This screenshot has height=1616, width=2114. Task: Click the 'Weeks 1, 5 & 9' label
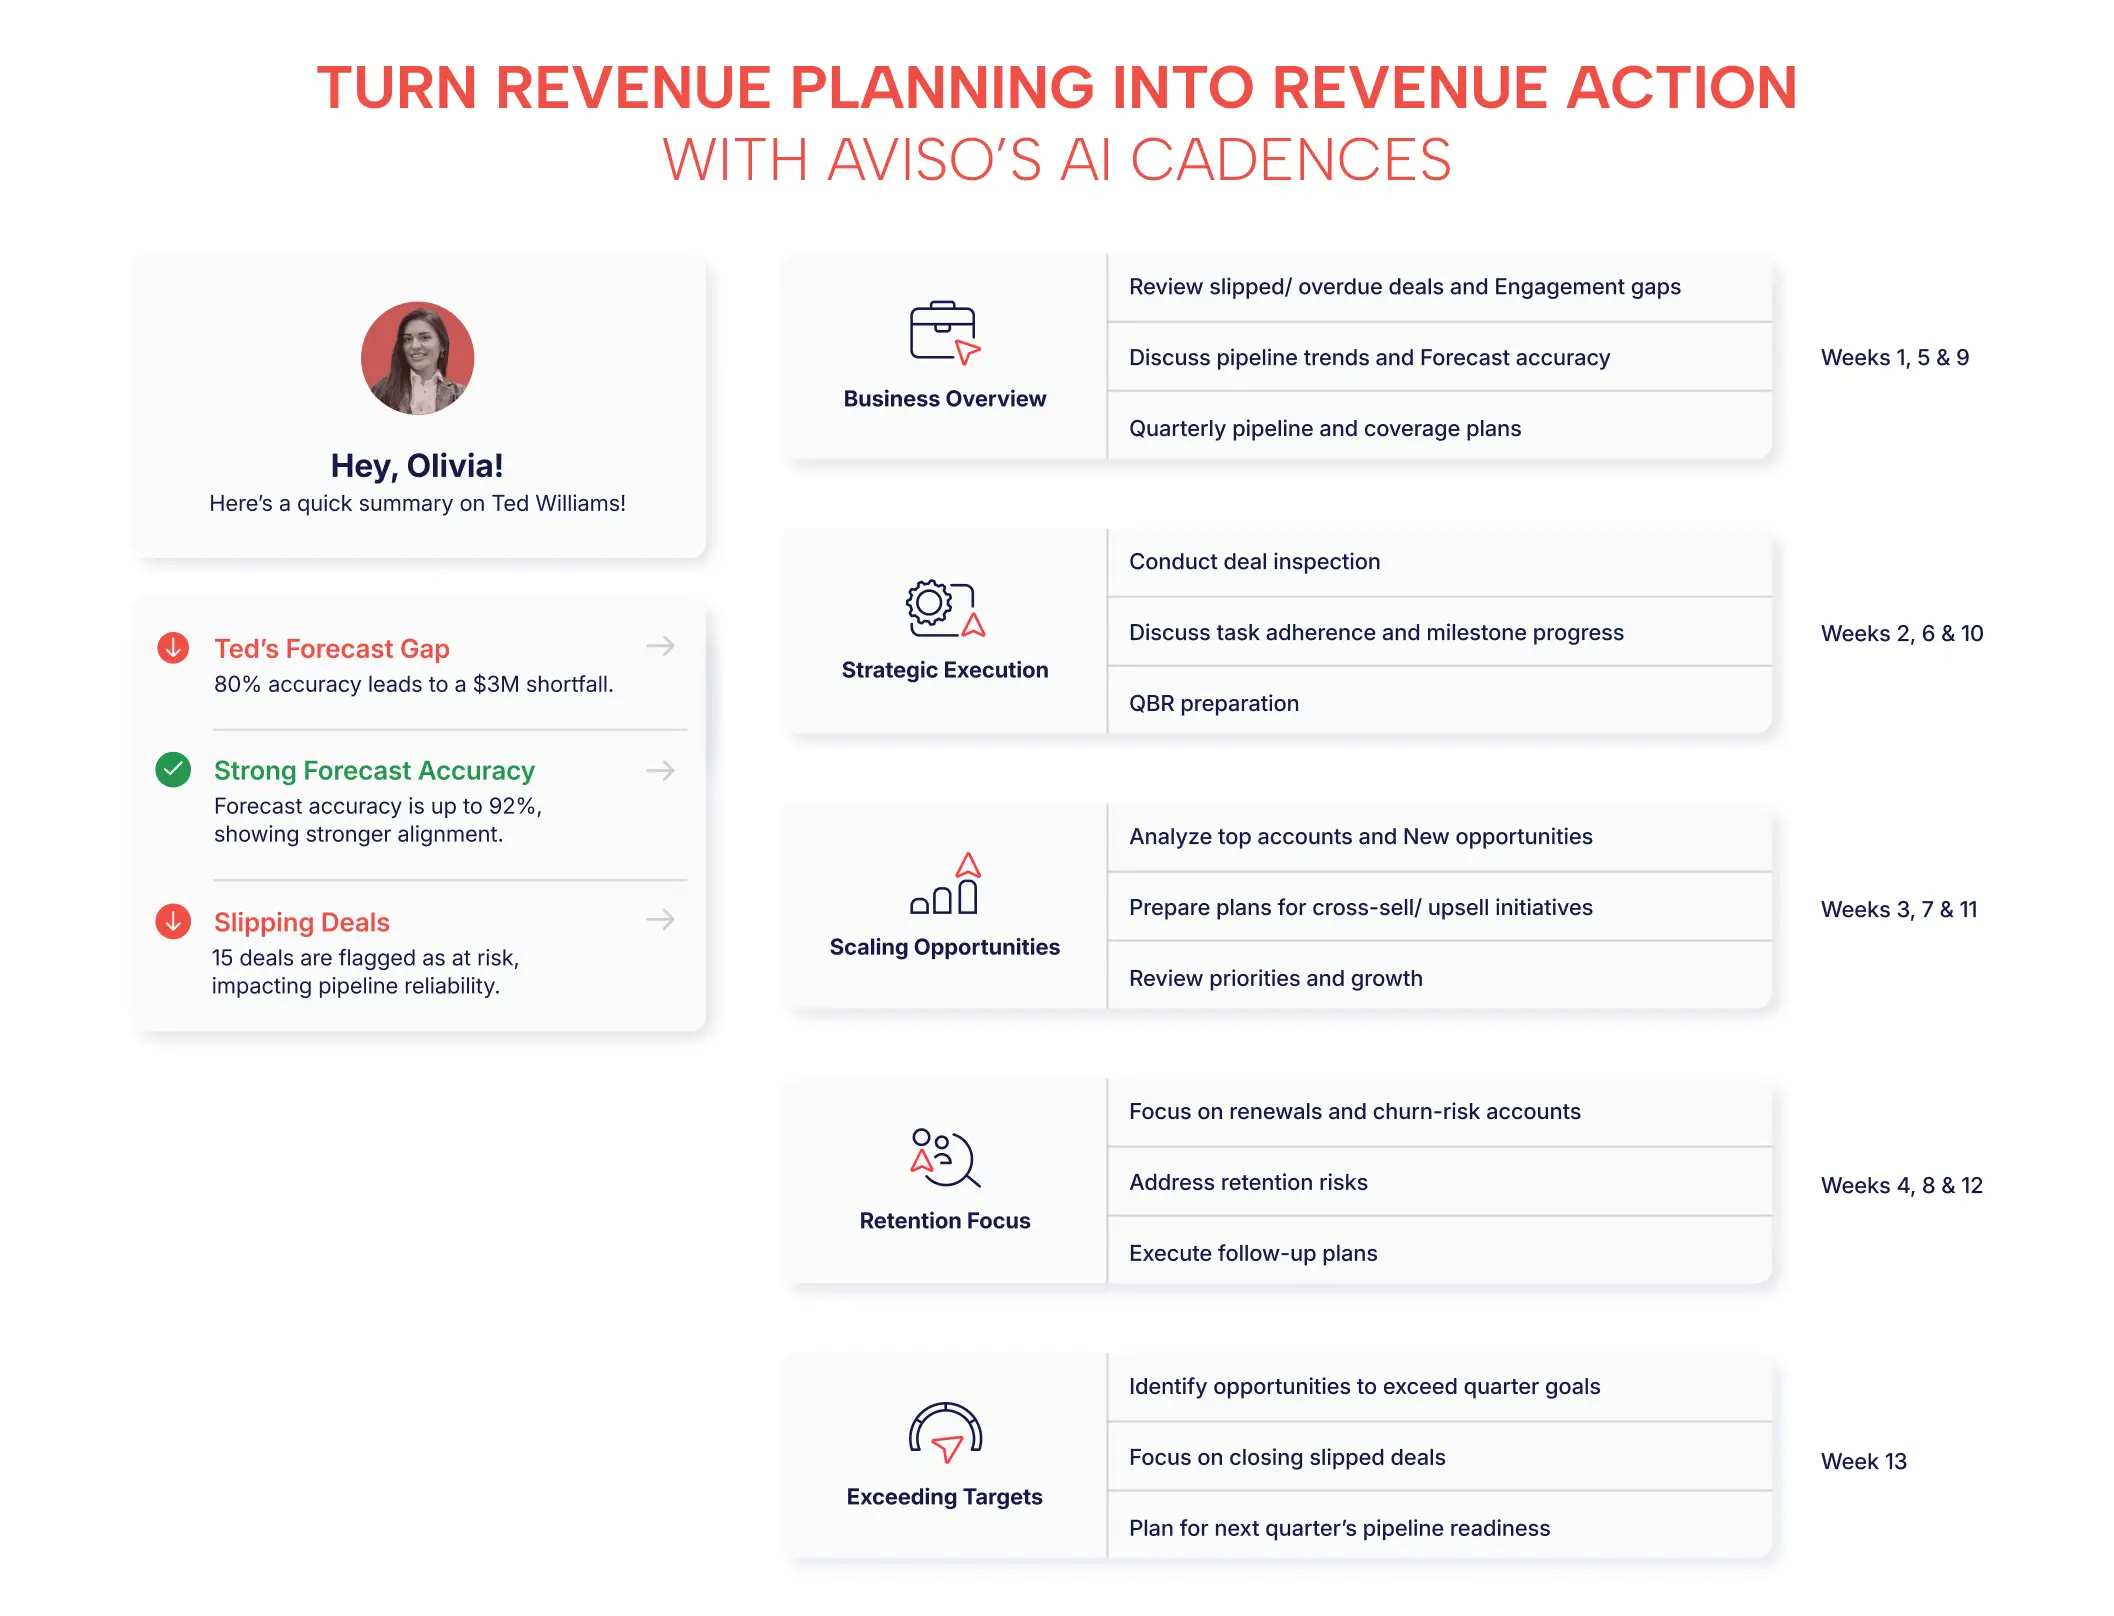tap(1895, 358)
